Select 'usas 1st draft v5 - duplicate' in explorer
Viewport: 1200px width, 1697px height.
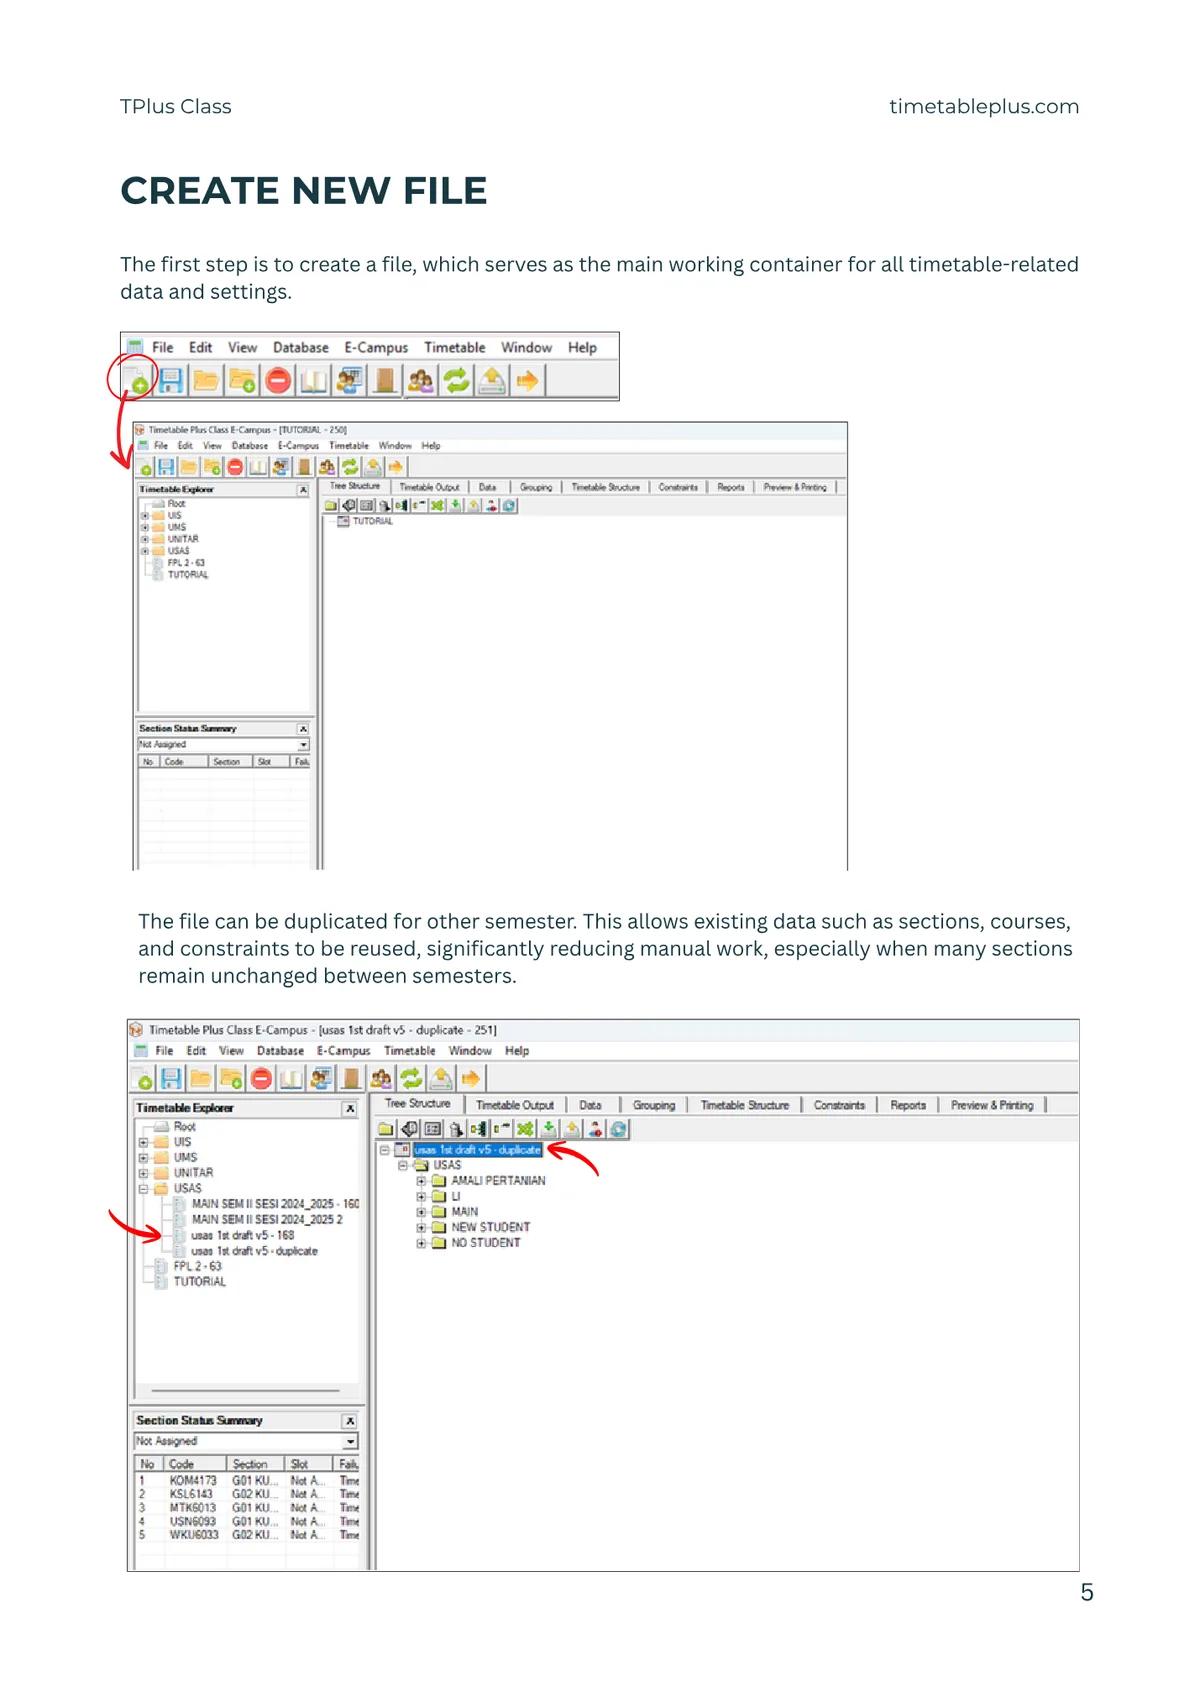254,1251
